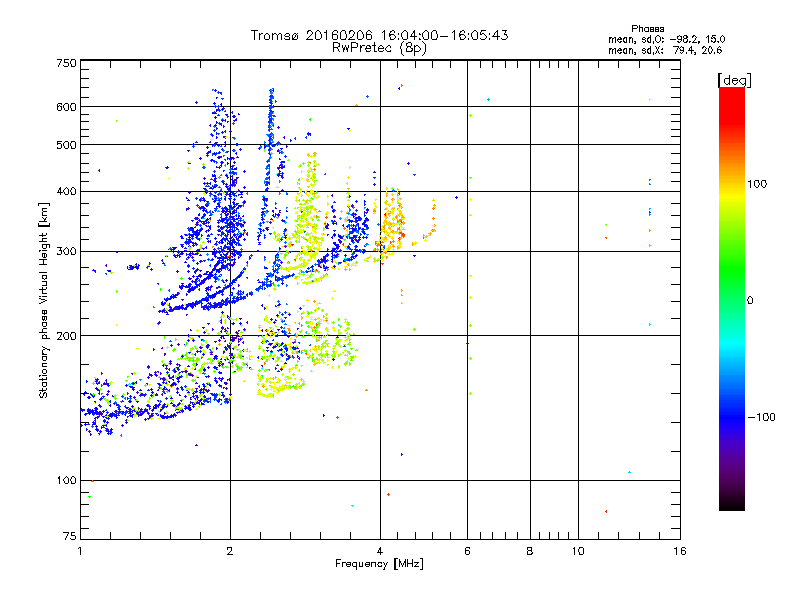Image resolution: width=800 pixels, height=600 pixels.
Task: Click the '6' x-axis tick label
Action: pyautogui.click(x=467, y=551)
